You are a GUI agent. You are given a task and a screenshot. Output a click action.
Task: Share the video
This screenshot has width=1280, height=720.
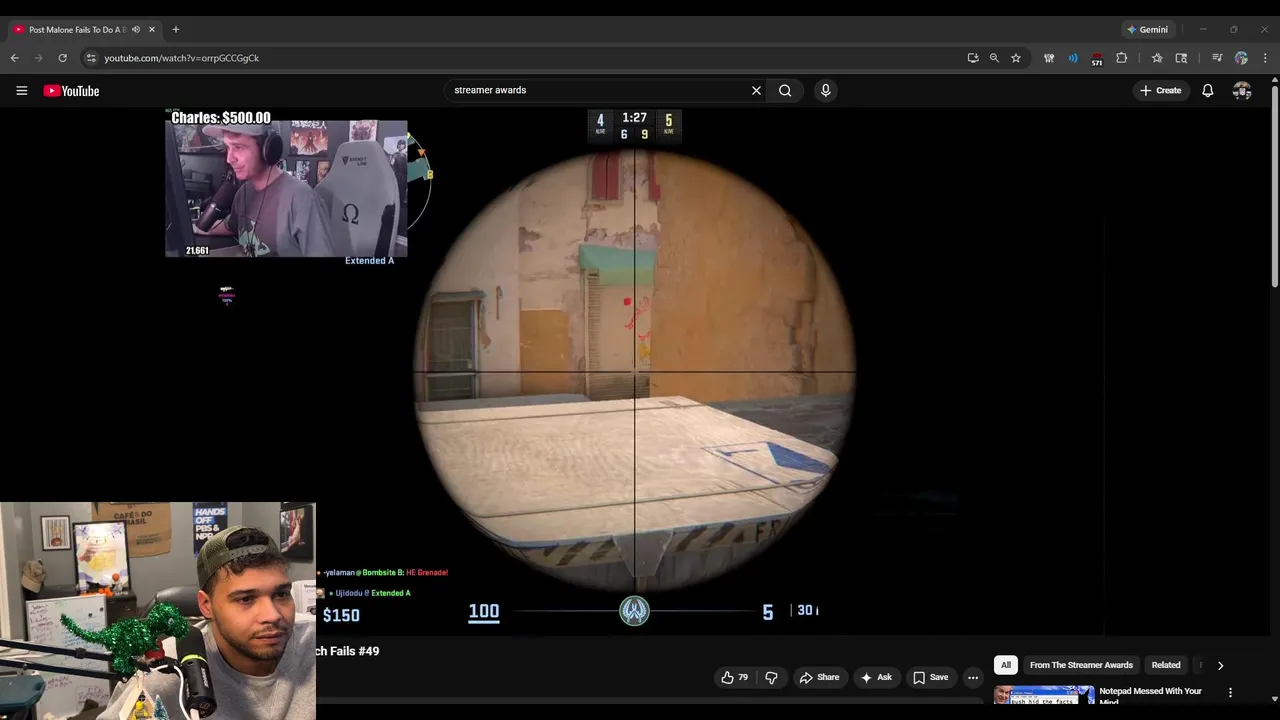tap(819, 677)
